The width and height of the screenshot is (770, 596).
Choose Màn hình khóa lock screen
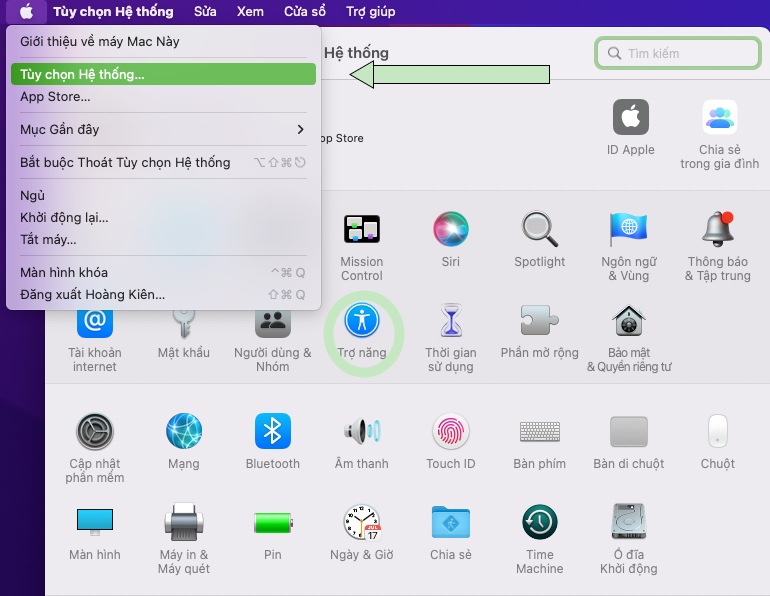coord(163,272)
